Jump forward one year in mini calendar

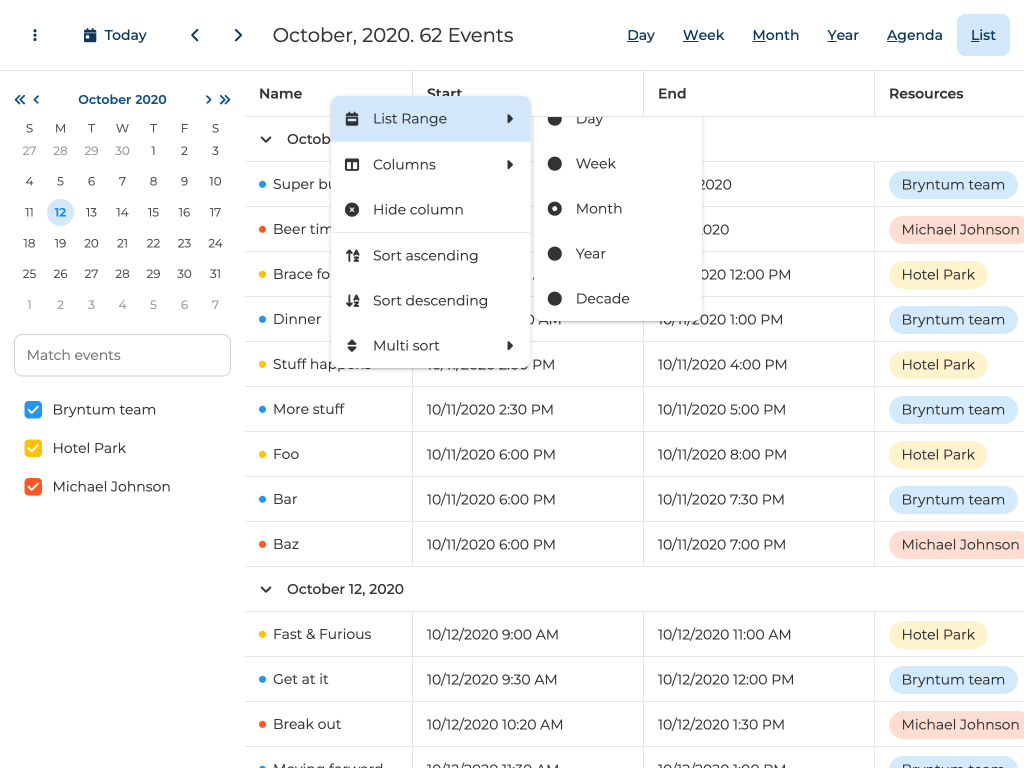pyautogui.click(x=225, y=99)
